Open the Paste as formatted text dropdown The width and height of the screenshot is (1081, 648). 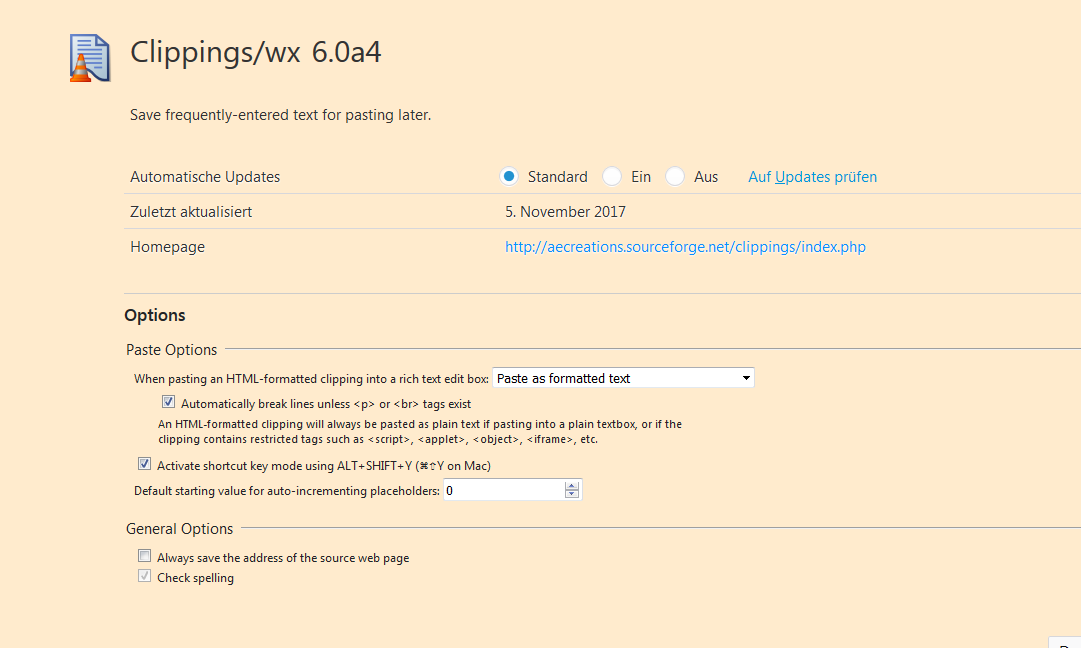click(623, 378)
